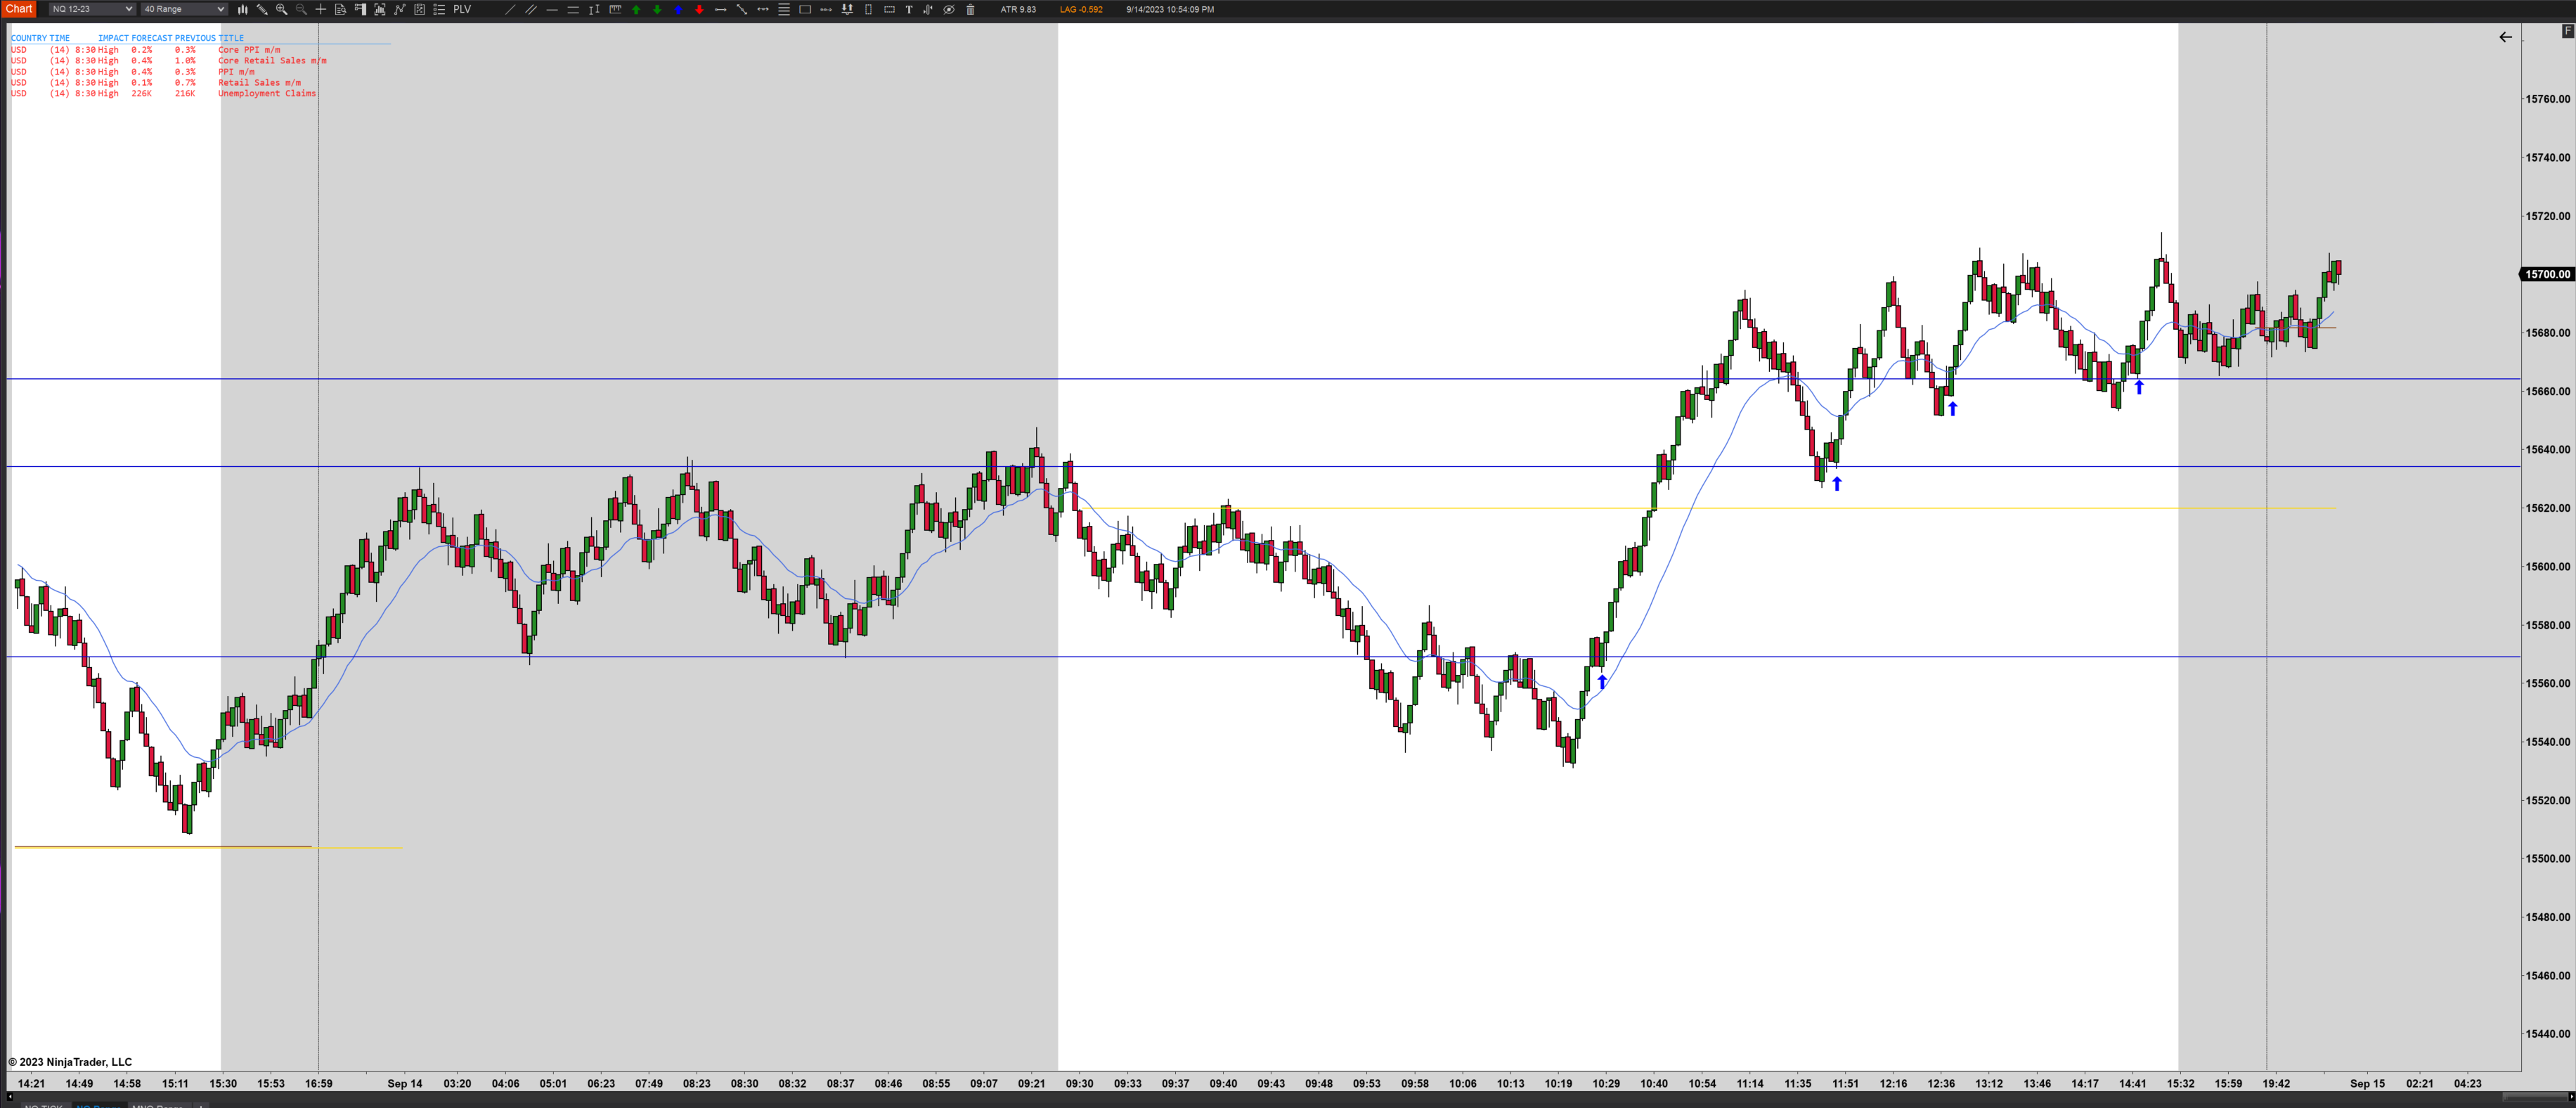The height and width of the screenshot is (1108, 2576).
Task: Select the blue arrow up drawing tool
Action: tap(678, 9)
